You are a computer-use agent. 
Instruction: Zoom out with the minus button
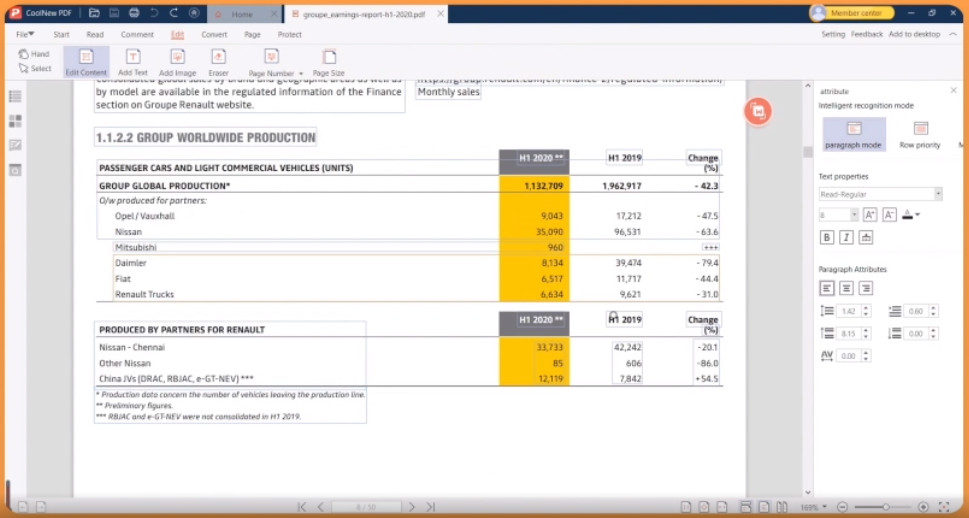coord(842,507)
